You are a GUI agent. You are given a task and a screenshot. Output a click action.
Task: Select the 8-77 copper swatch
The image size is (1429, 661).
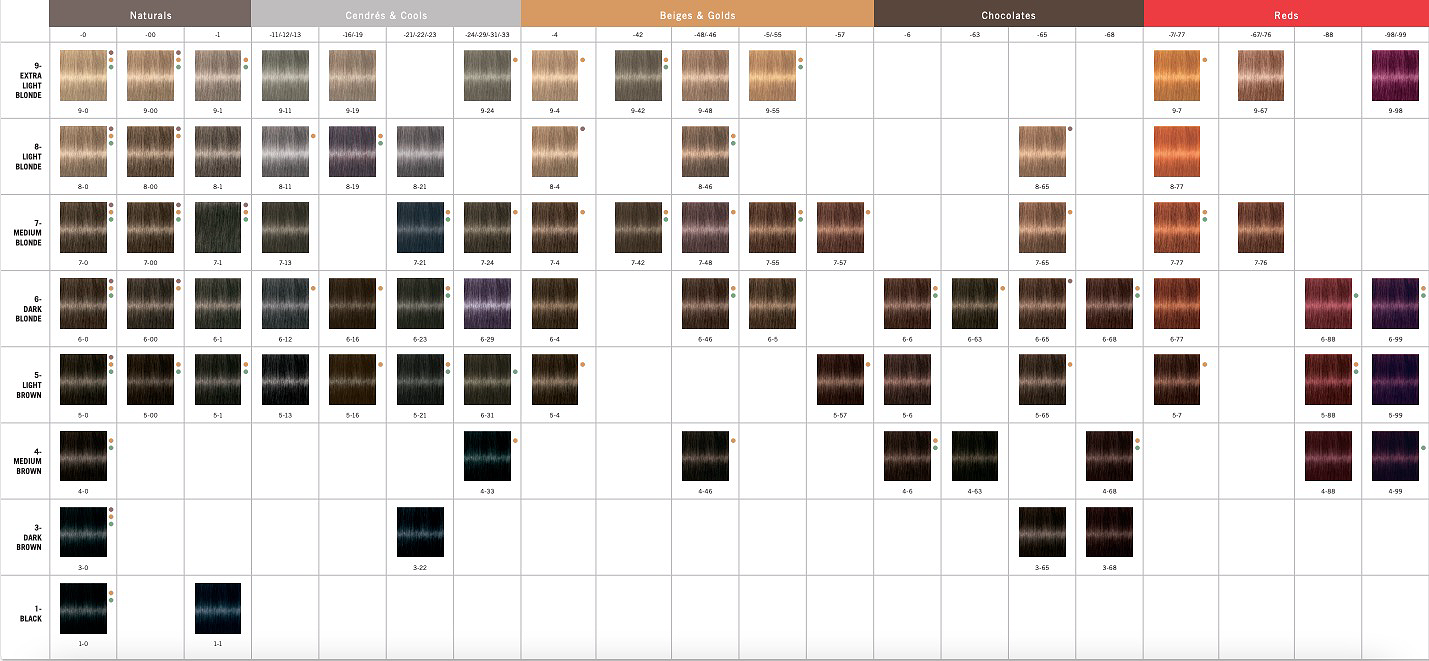coord(1176,151)
